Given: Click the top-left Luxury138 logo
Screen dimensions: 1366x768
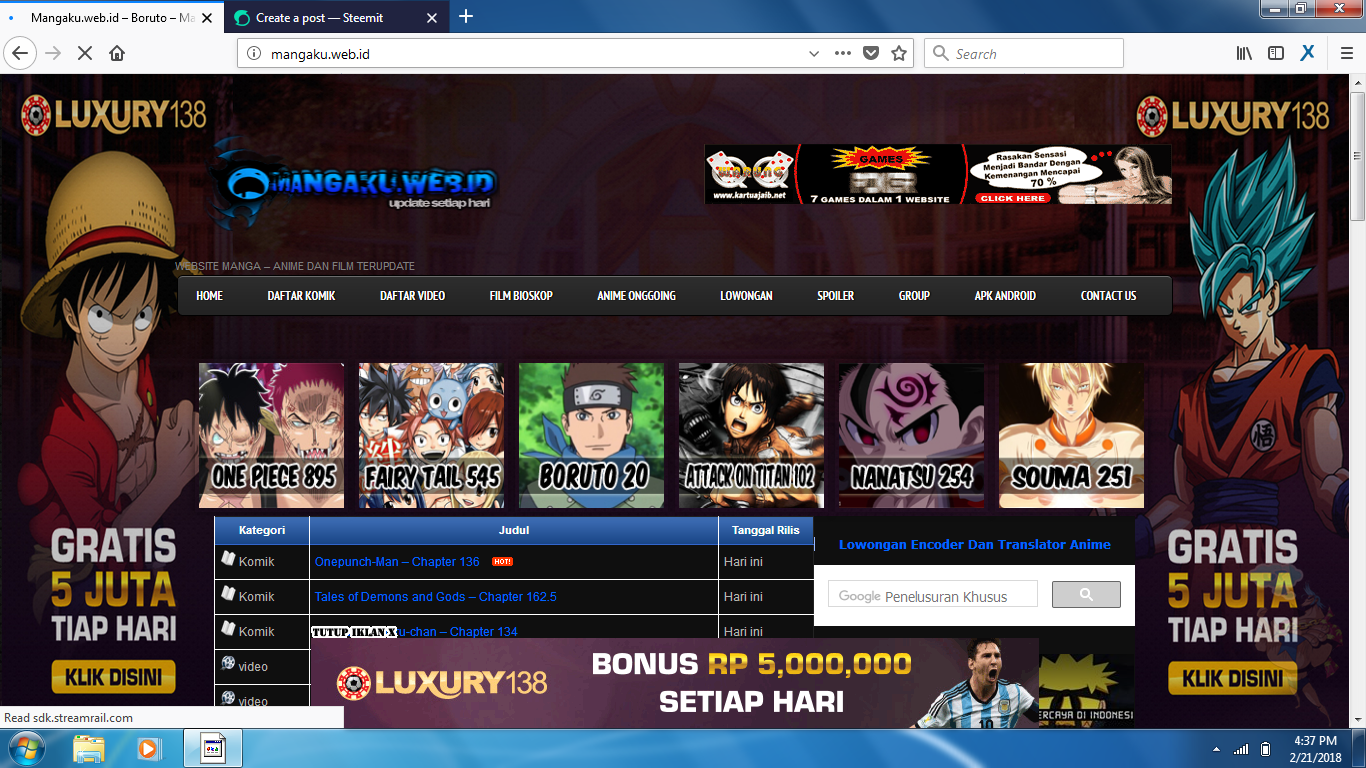Looking at the screenshot, I should [113, 115].
